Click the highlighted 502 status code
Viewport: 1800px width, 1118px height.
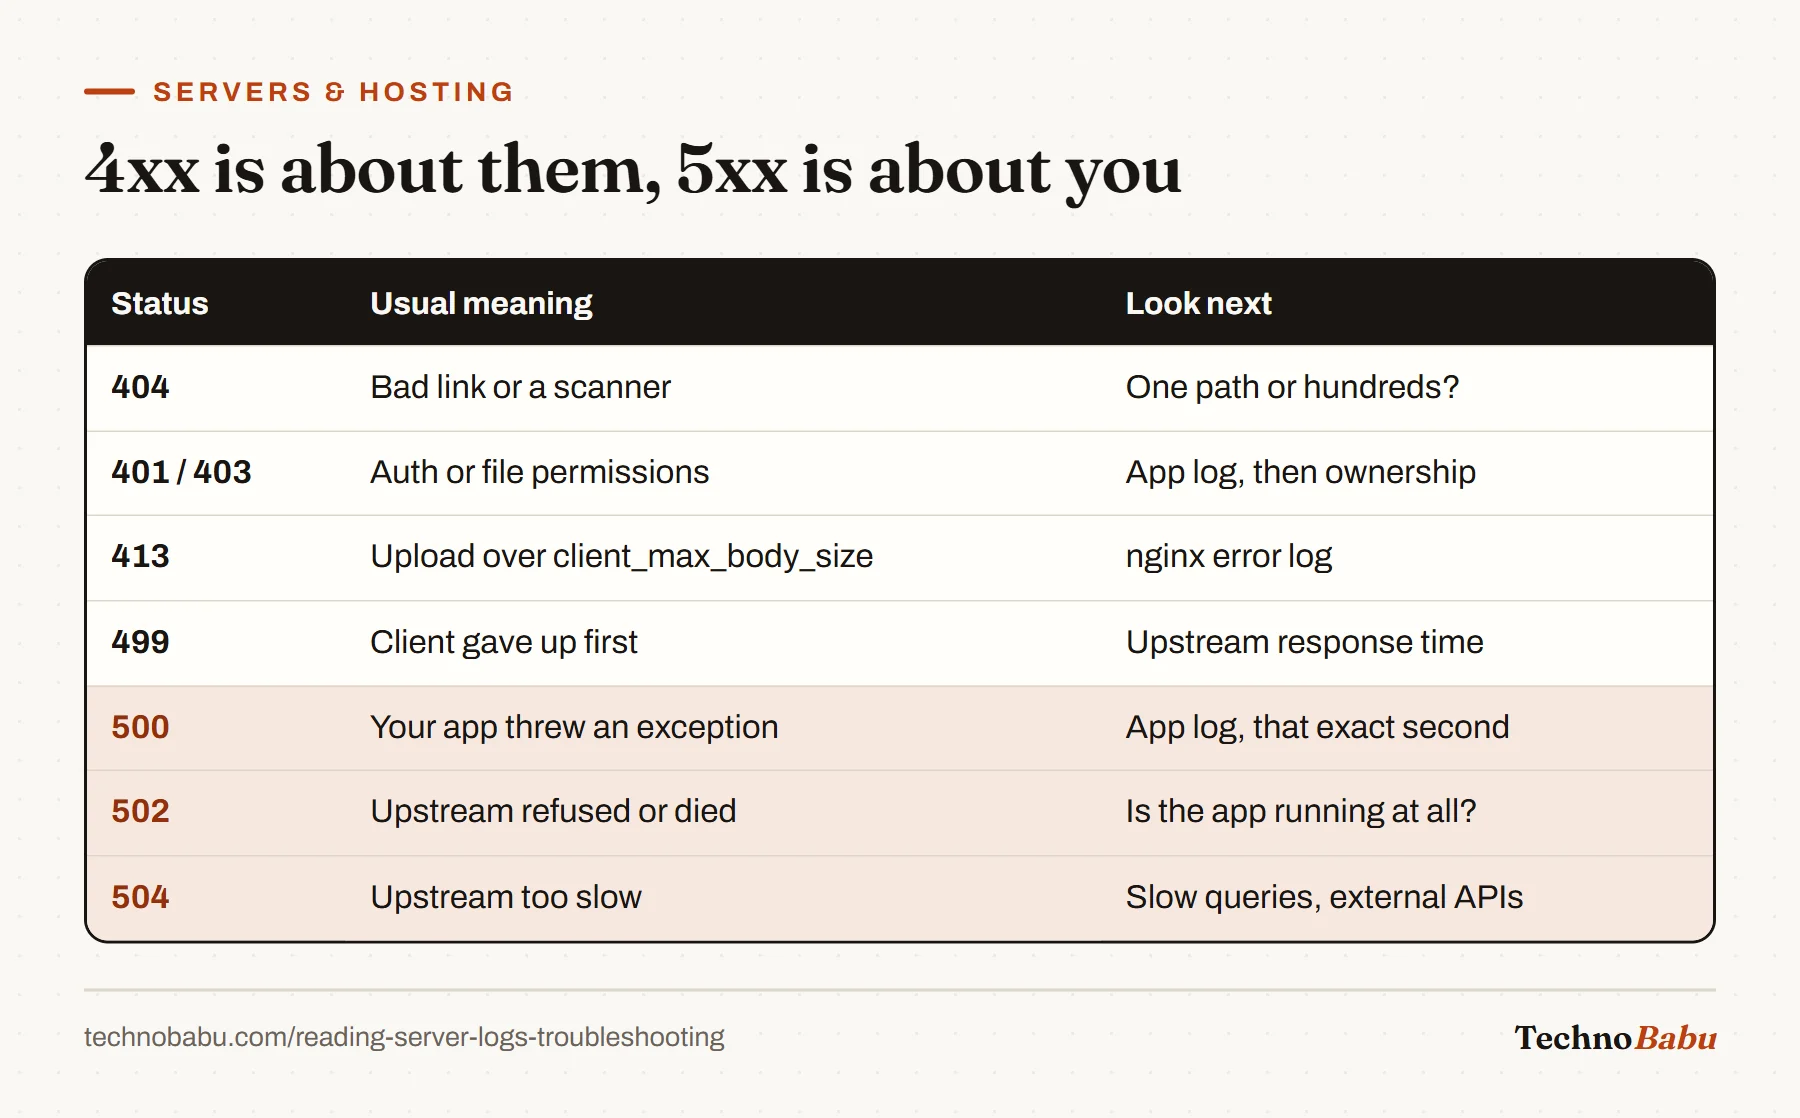(x=140, y=811)
